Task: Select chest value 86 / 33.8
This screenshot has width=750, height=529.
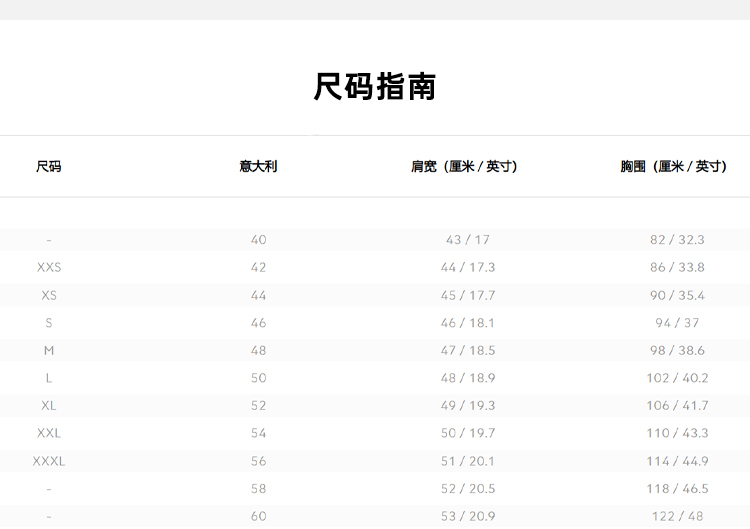Action: pyautogui.click(x=677, y=268)
